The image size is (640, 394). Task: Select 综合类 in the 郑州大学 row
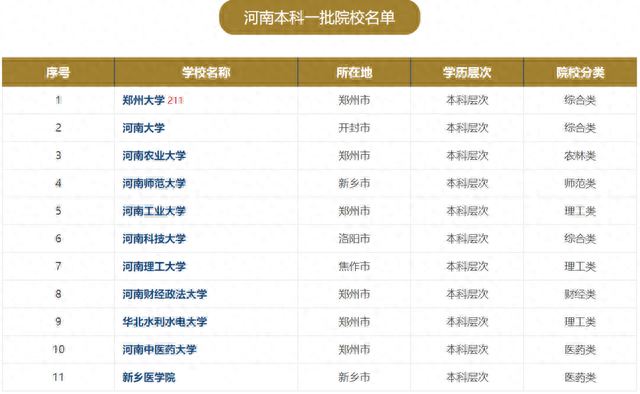[580, 100]
